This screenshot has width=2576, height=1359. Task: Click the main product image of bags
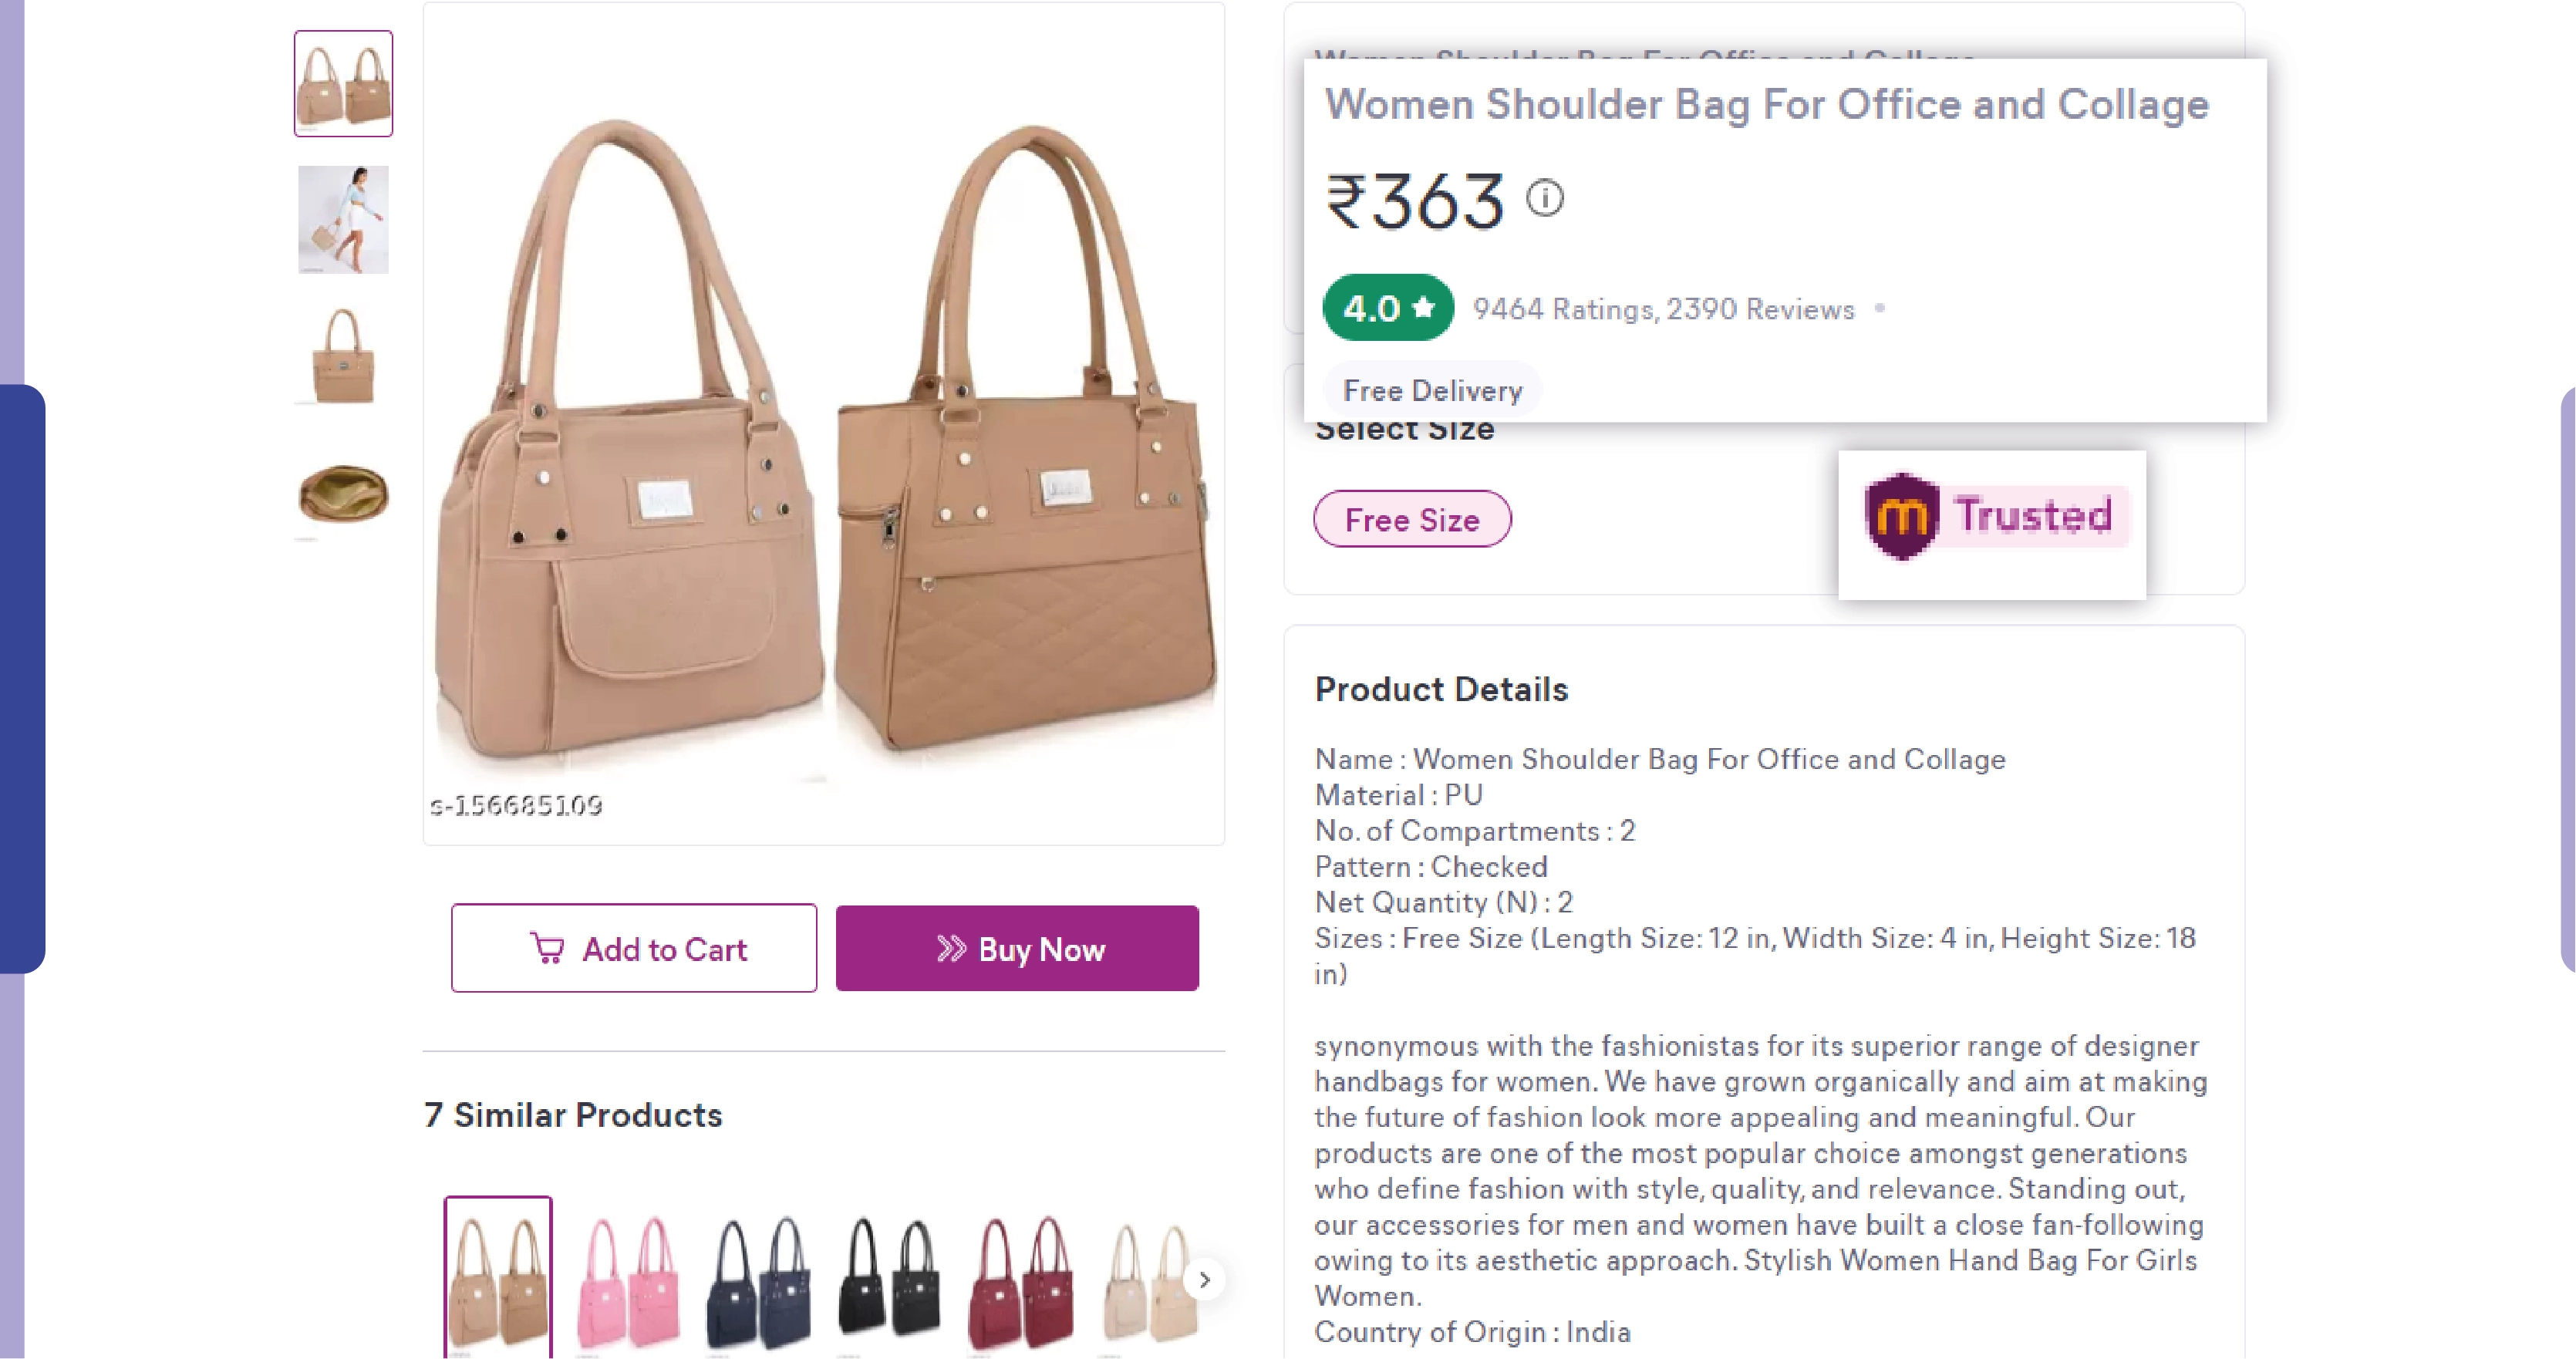(823, 430)
